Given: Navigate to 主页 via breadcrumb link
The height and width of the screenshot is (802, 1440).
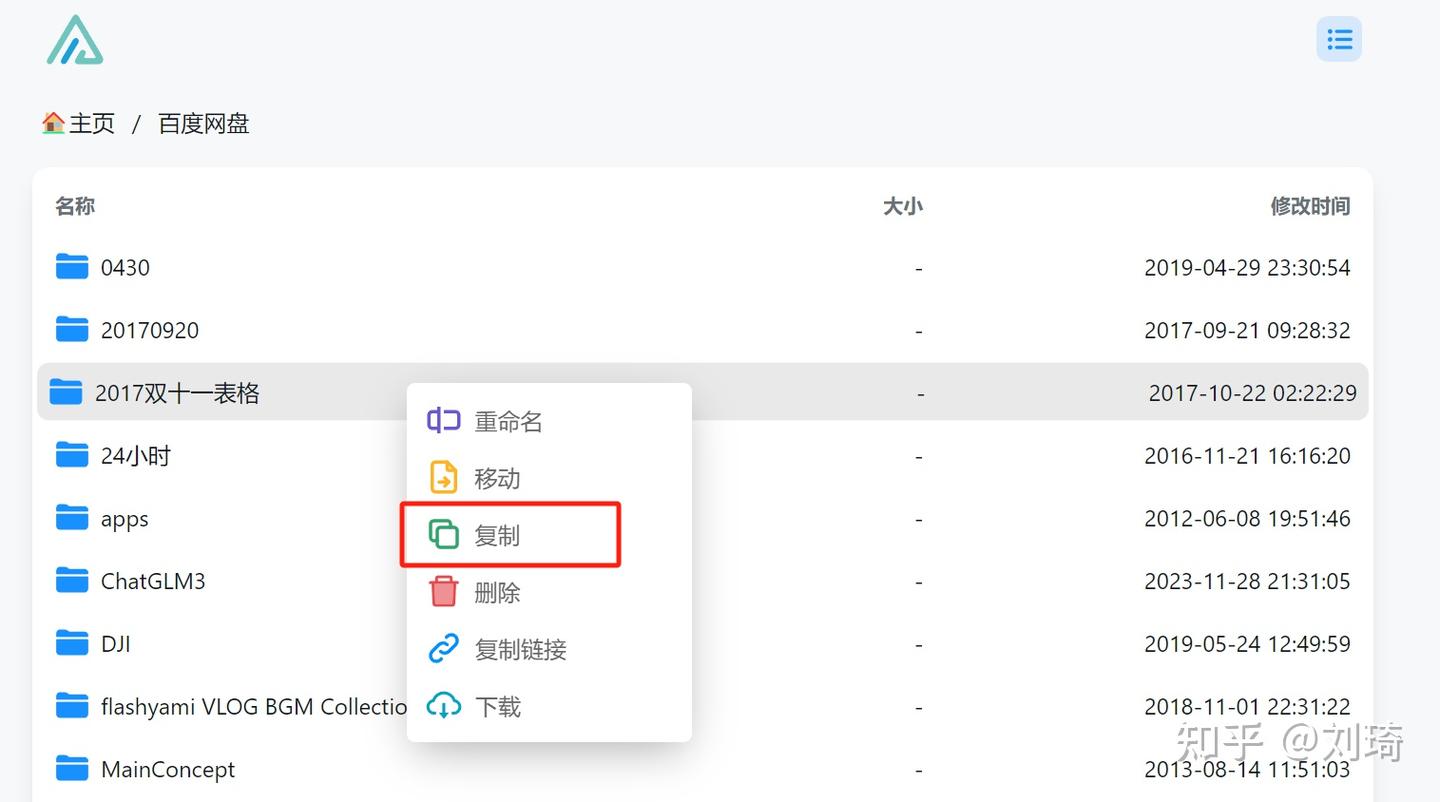Looking at the screenshot, I should [x=92, y=123].
